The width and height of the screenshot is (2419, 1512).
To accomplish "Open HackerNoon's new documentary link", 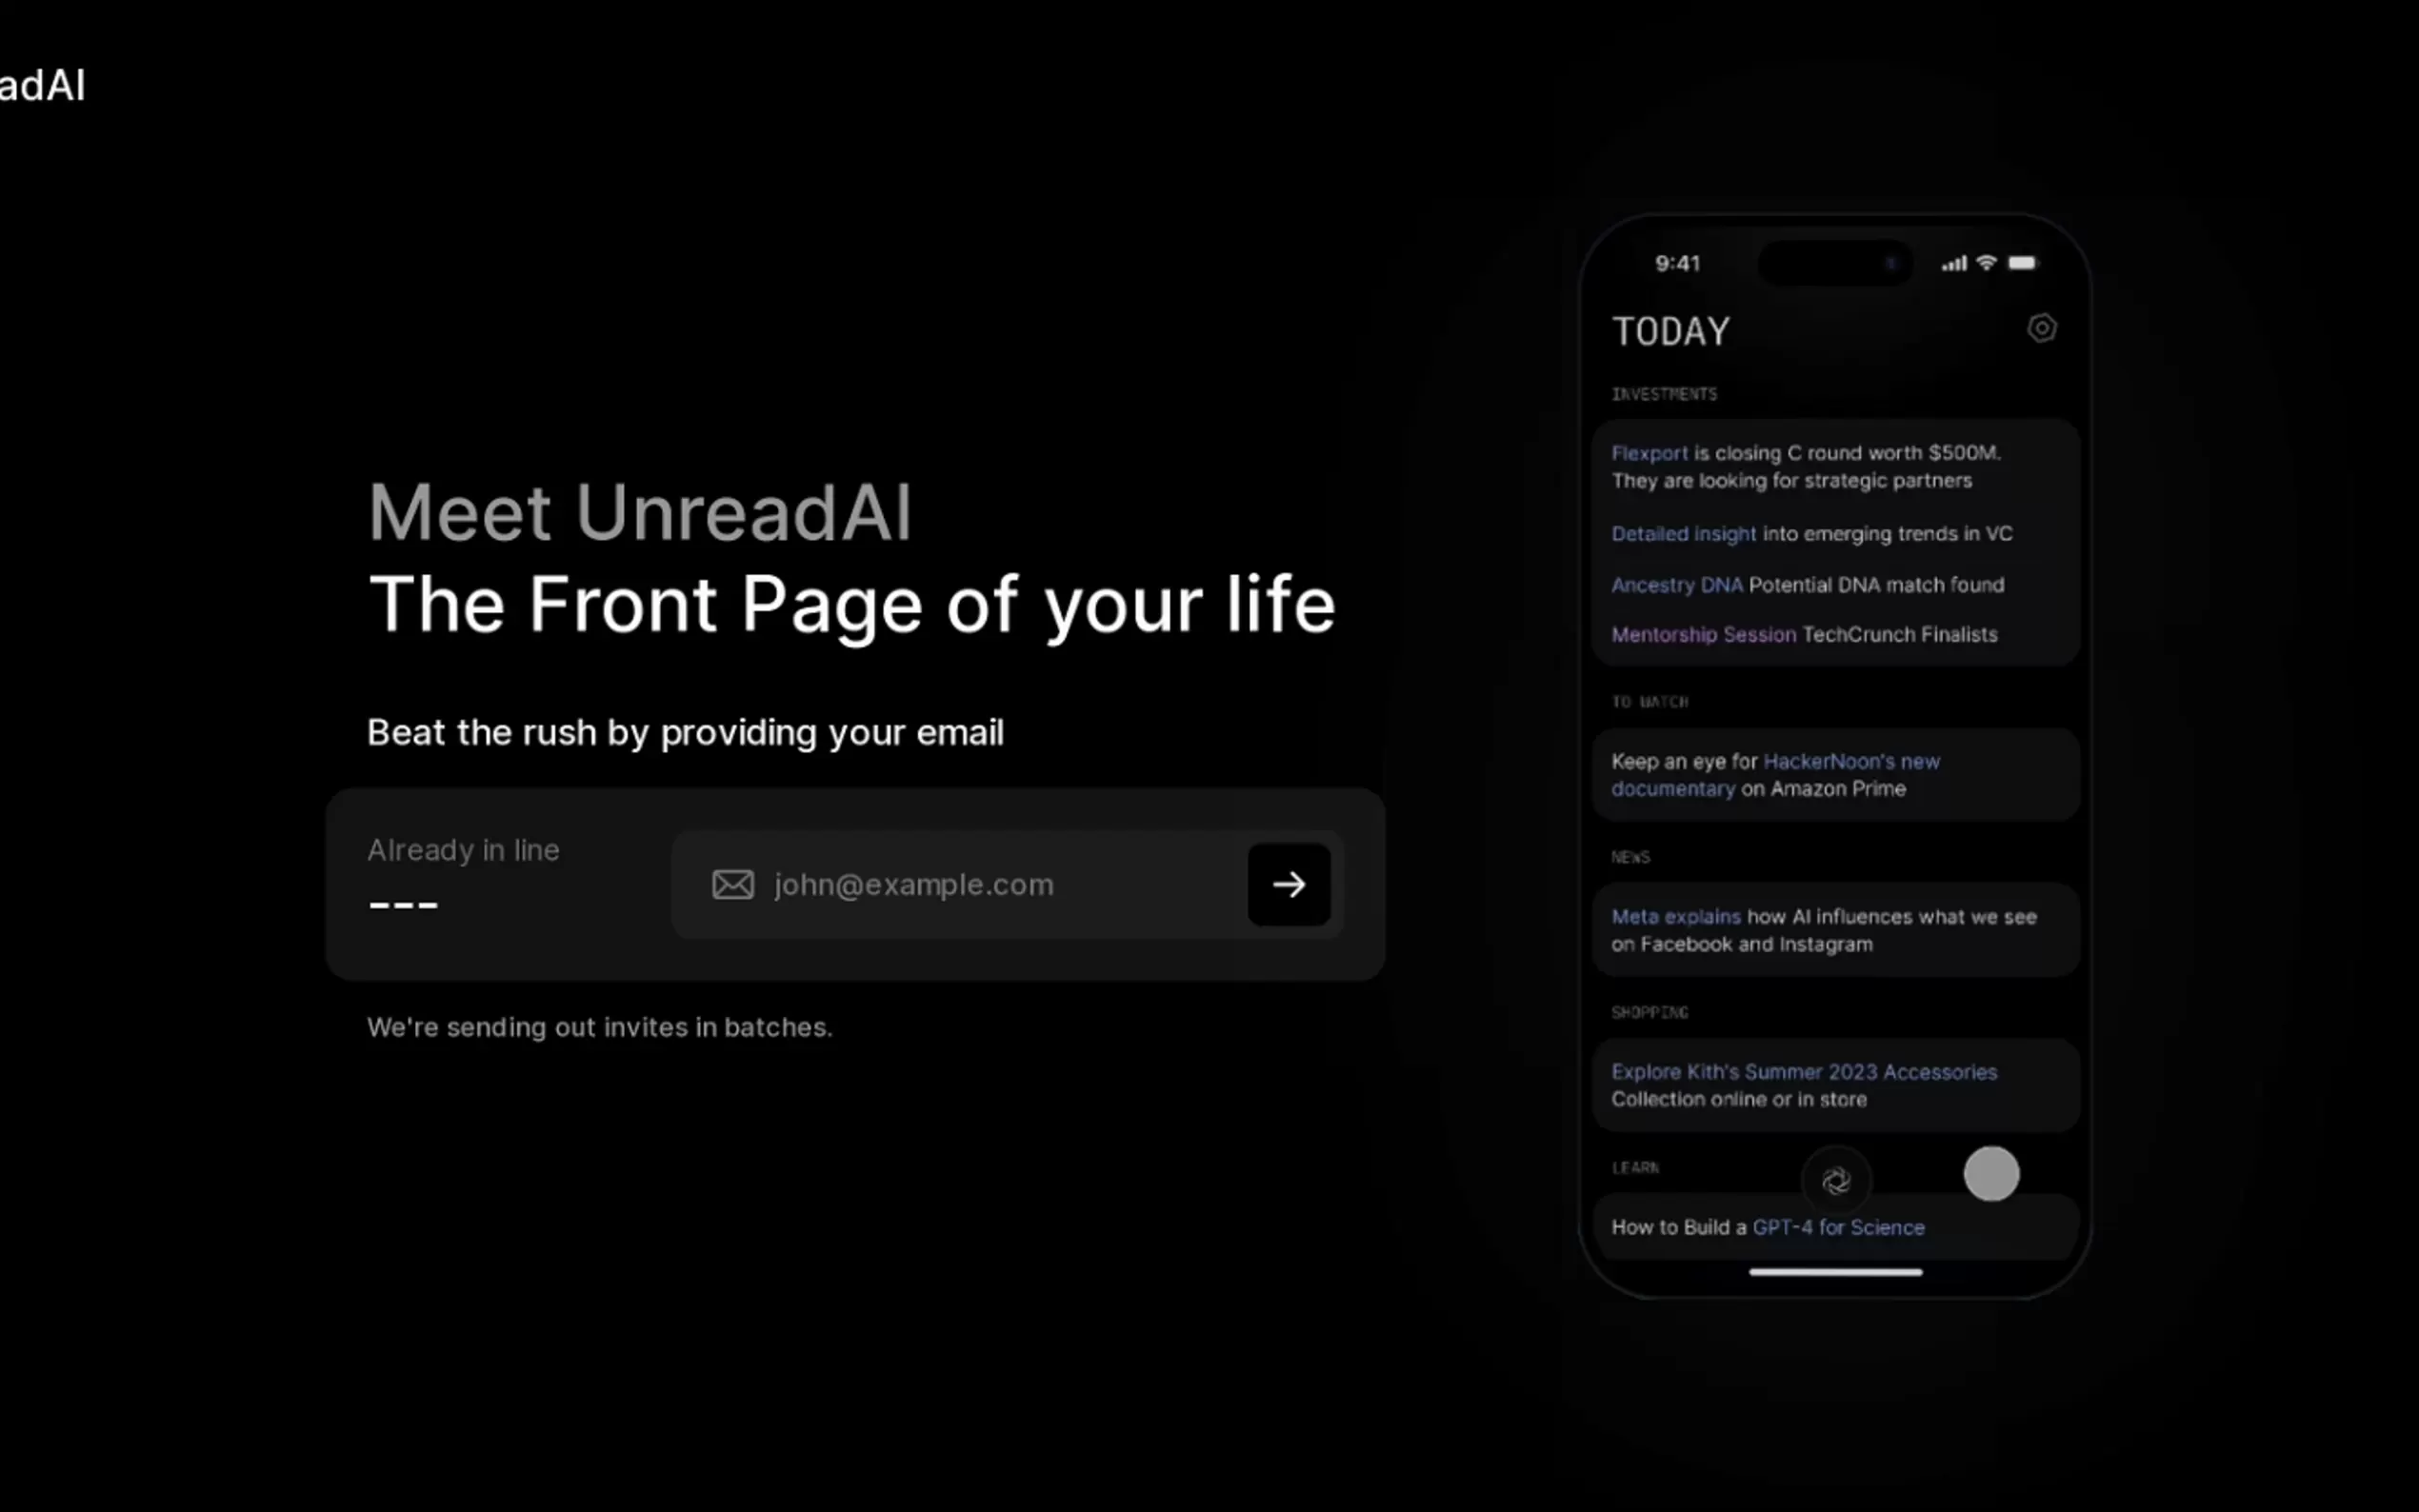I will 1850,760.
